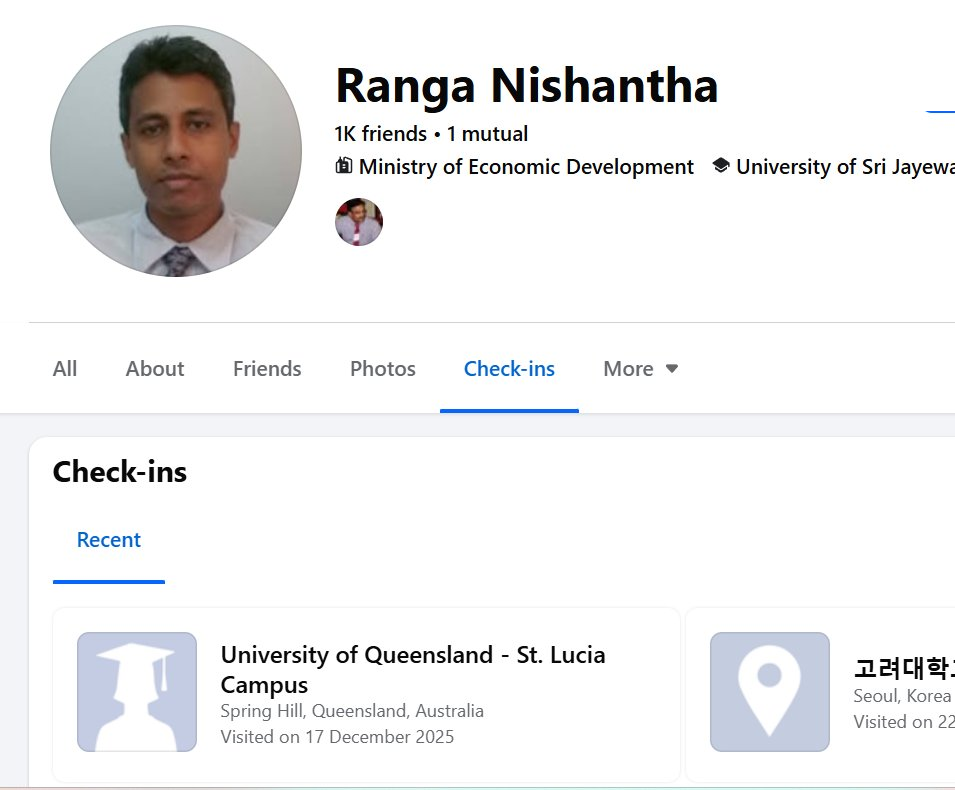
Task: Open University of Sri Jayewardenepura link
Action: coord(845,166)
